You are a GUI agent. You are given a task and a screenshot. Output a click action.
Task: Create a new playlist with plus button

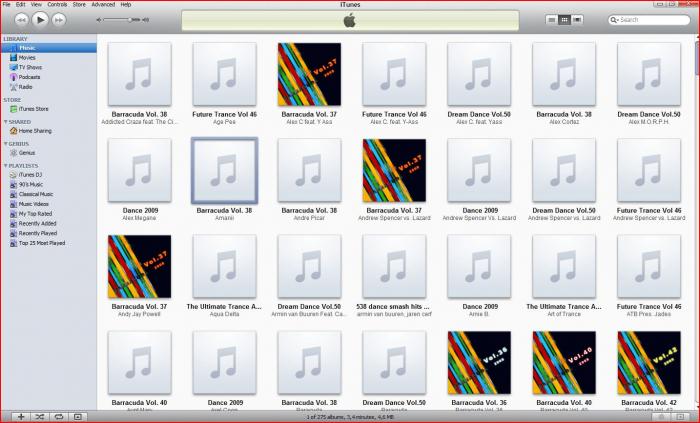pos(20,416)
